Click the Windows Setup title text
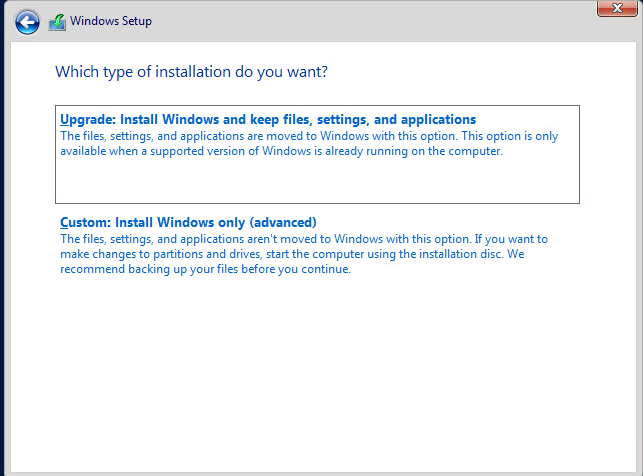The height and width of the screenshot is (476, 643). click(111, 21)
